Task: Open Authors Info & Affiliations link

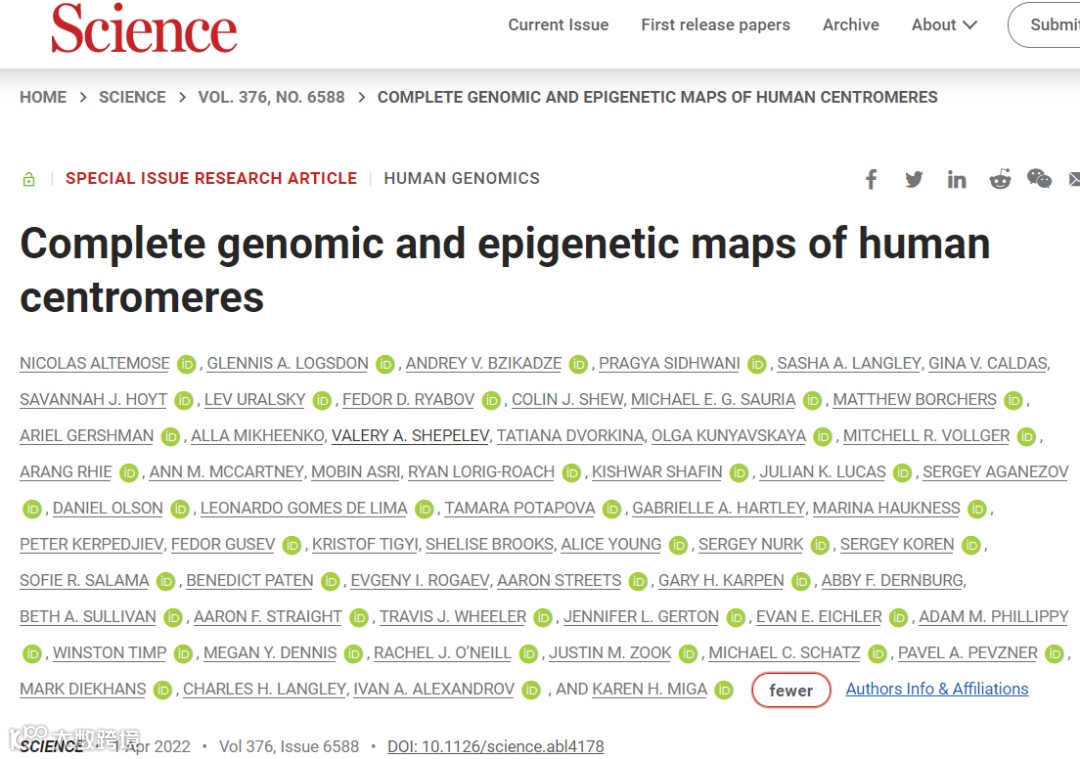Action: tap(936, 689)
